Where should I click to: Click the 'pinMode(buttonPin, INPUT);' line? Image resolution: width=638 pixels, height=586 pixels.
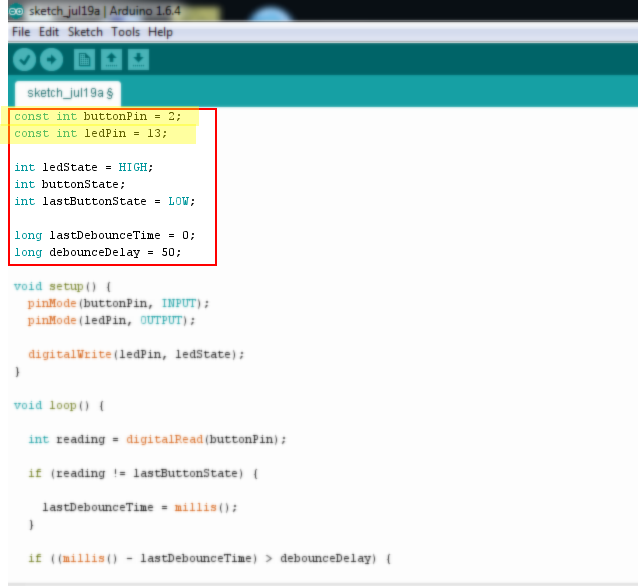tap(118, 304)
